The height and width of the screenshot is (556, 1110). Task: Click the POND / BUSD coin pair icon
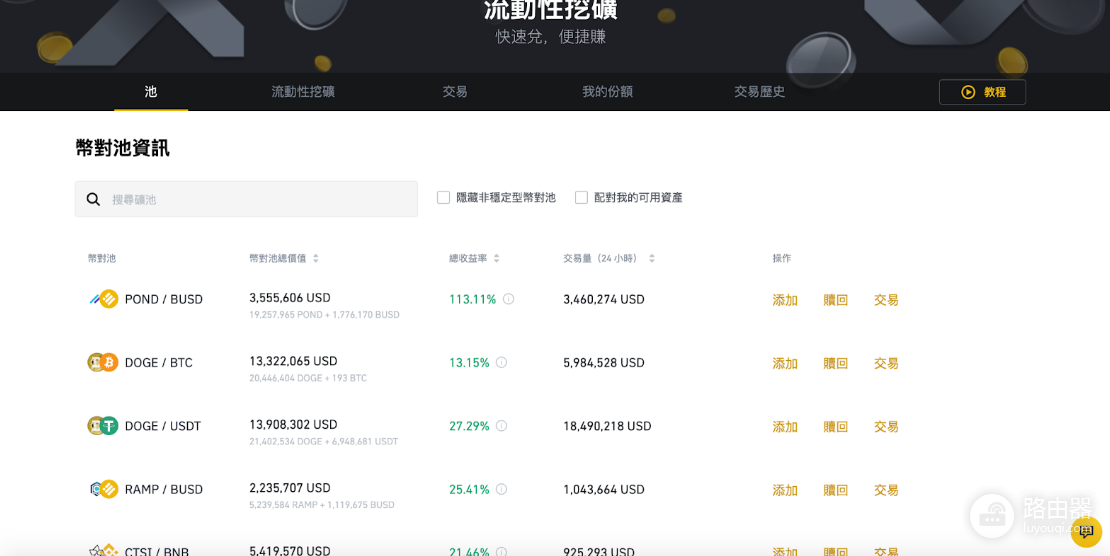pos(103,299)
